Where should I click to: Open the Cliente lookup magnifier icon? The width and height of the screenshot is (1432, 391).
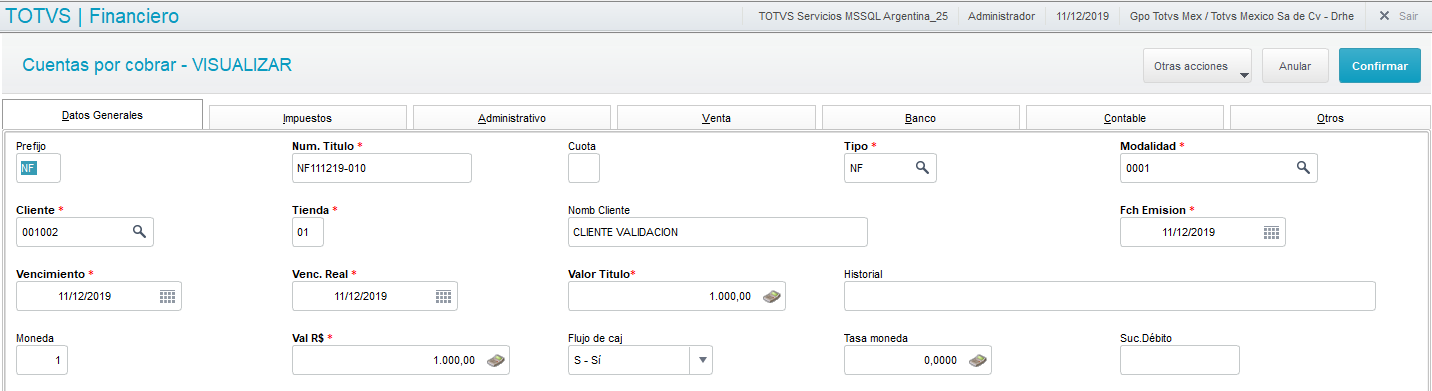(139, 232)
